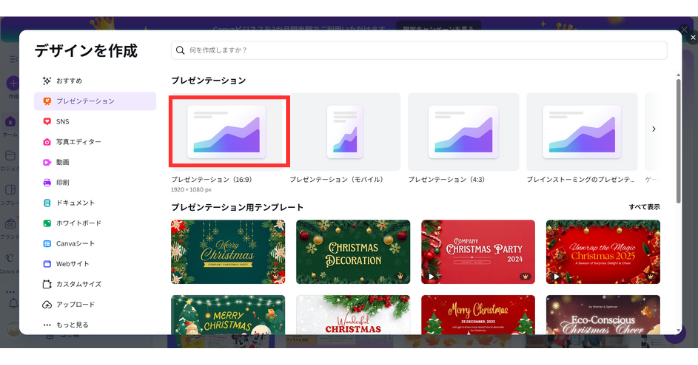Click the 動画 video icon
The width and height of the screenshot is (698, 365).
click(x=47, y=162)
